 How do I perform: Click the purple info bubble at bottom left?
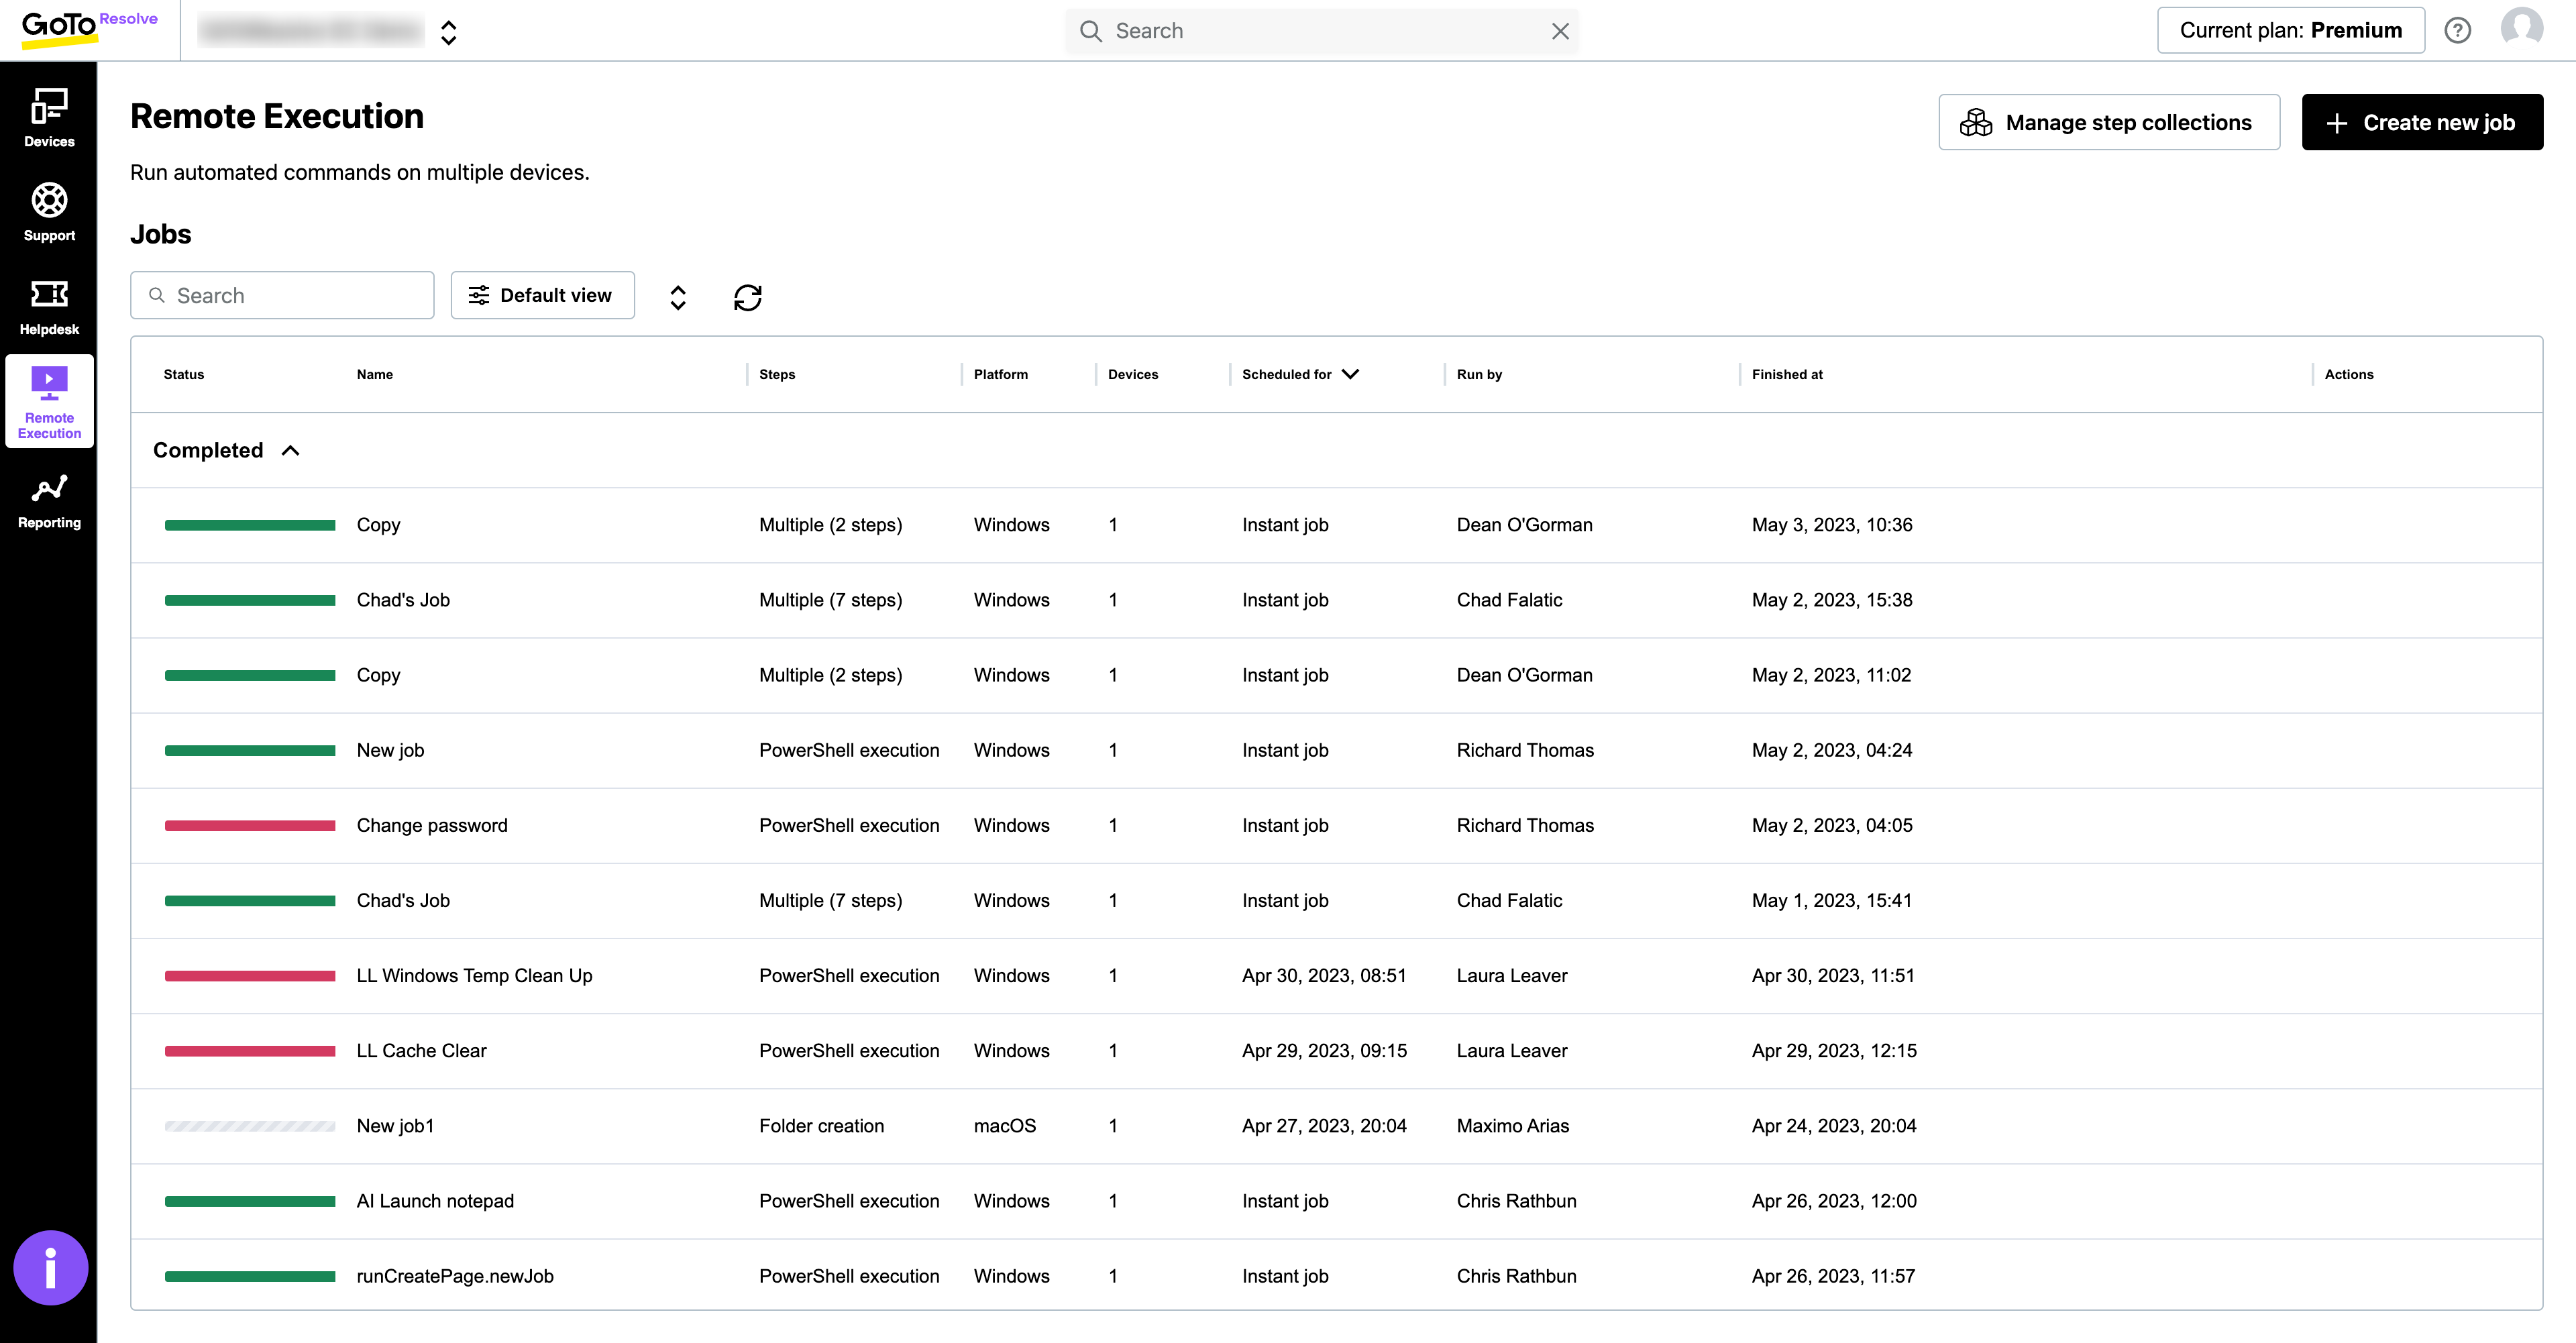50,1267
